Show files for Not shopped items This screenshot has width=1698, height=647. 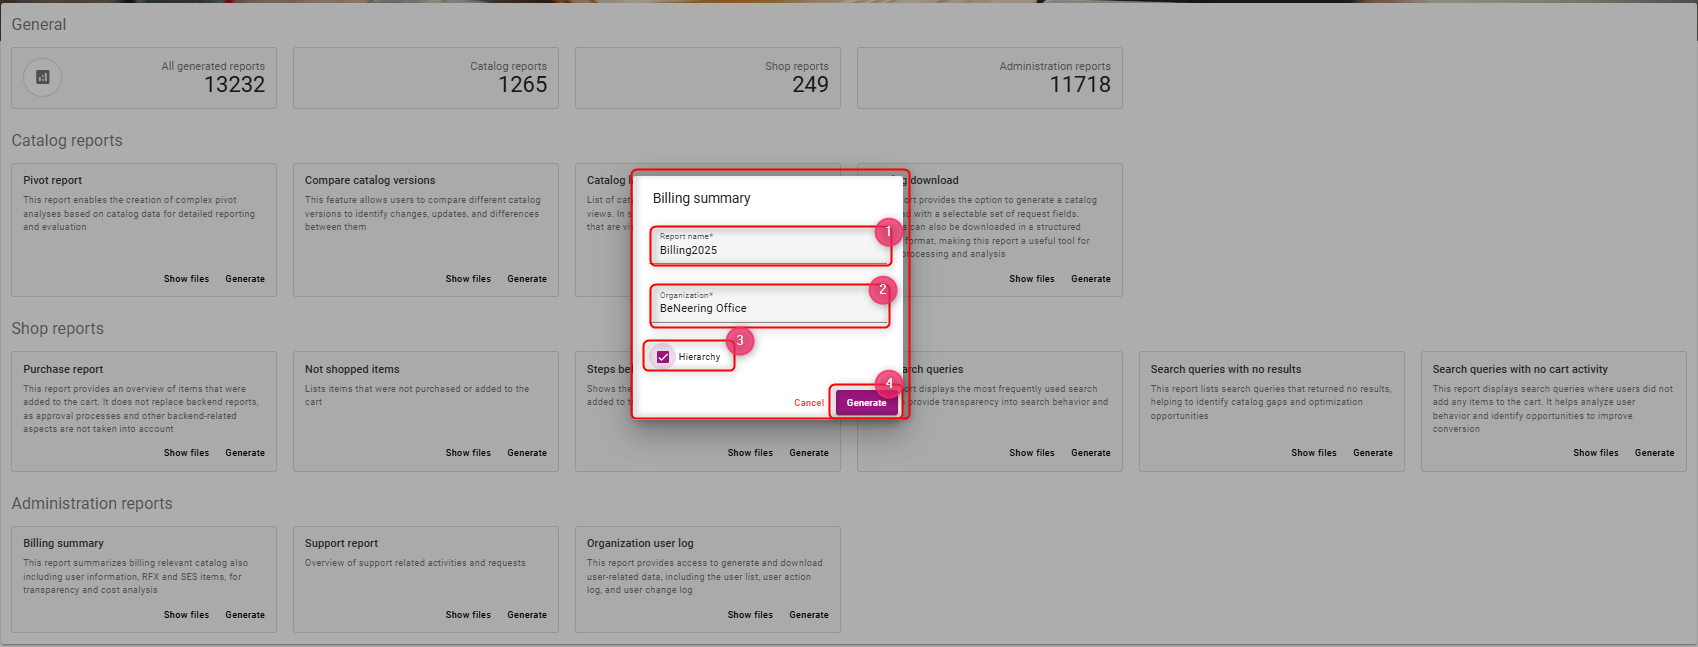click(468, 453)
